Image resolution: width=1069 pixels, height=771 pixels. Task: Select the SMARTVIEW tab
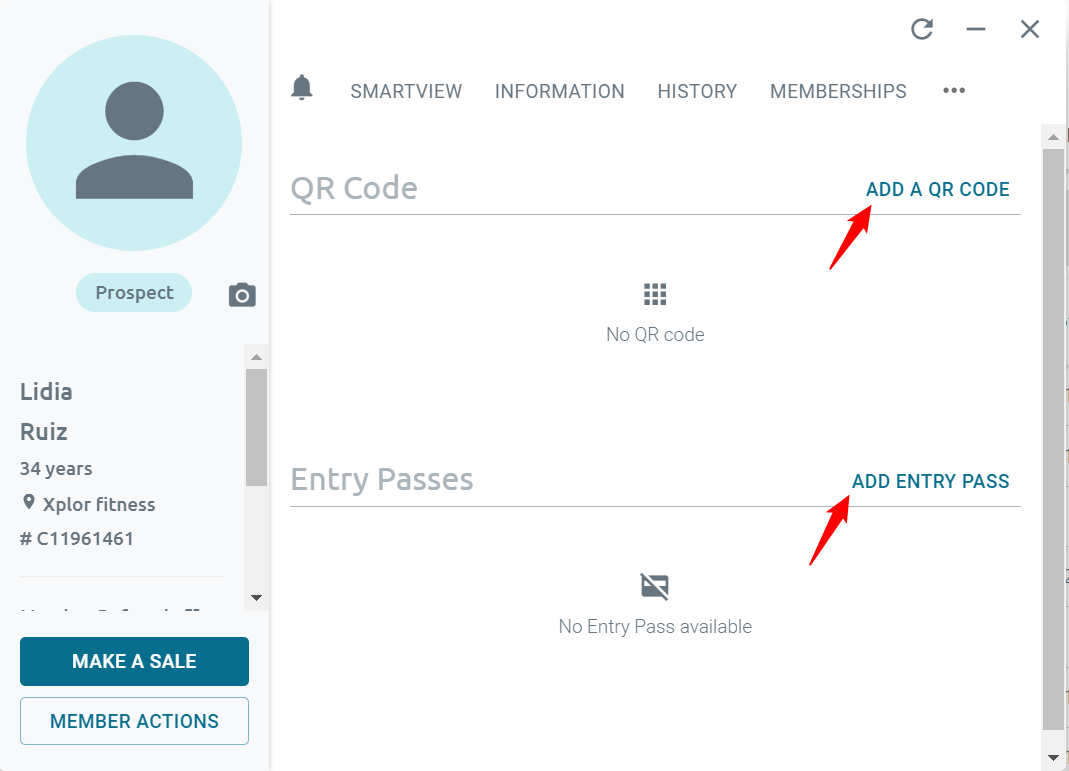point(406,91)
